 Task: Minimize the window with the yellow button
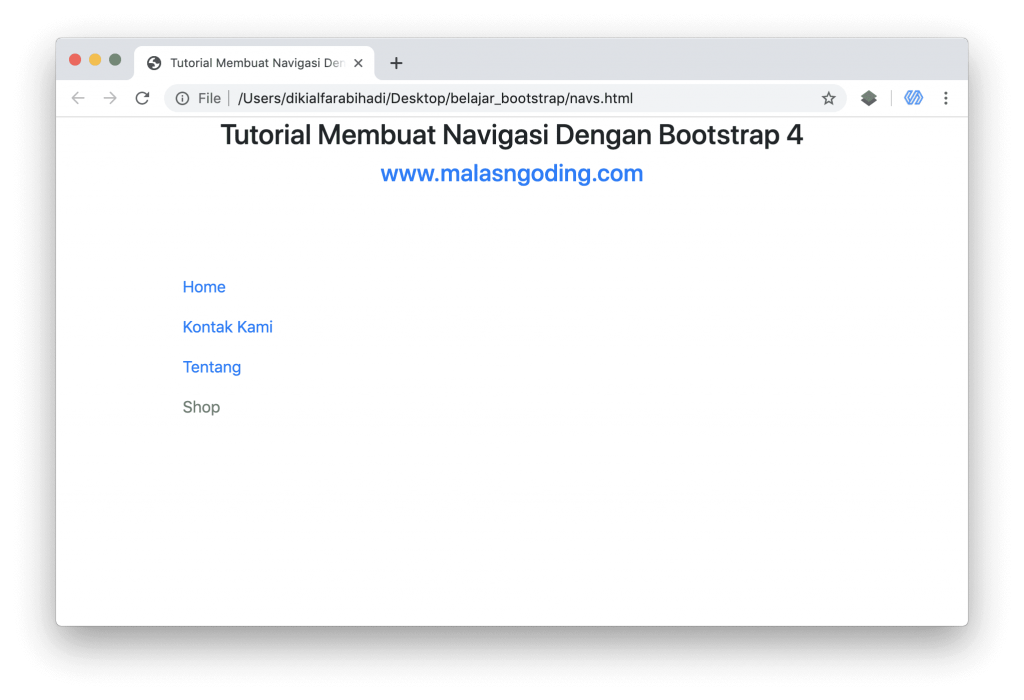point(95,60)
